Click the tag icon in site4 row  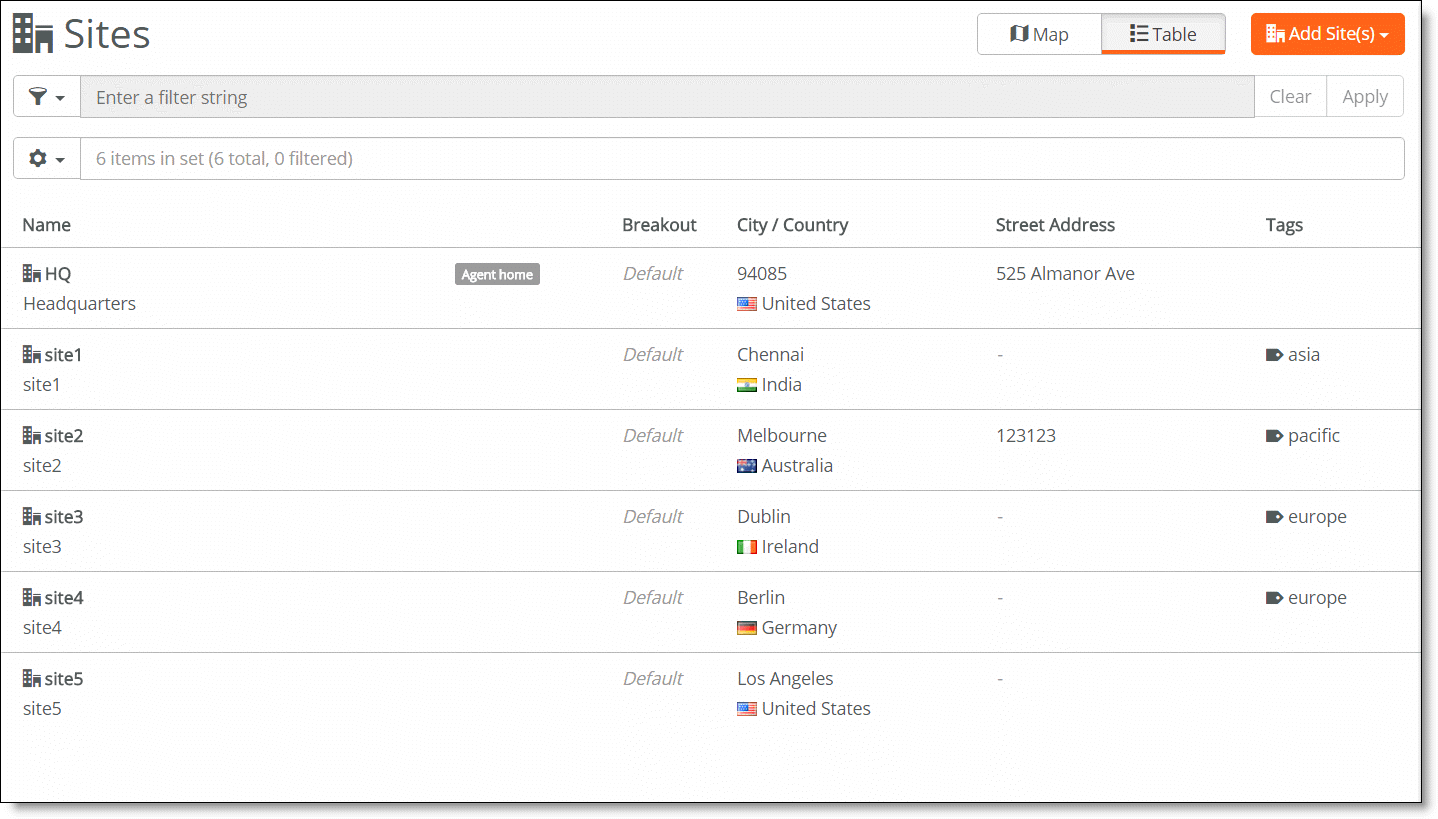1274,597
